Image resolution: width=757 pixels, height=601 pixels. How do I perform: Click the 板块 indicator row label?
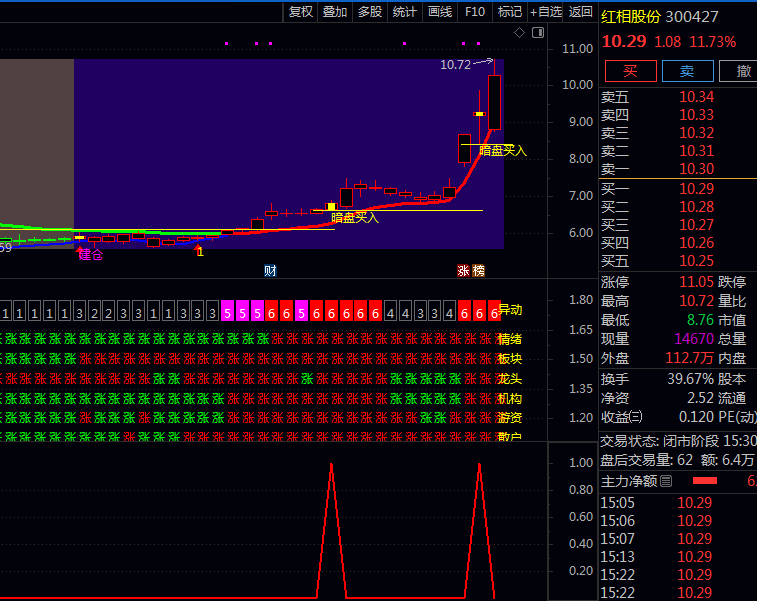[x=510, y=359]
